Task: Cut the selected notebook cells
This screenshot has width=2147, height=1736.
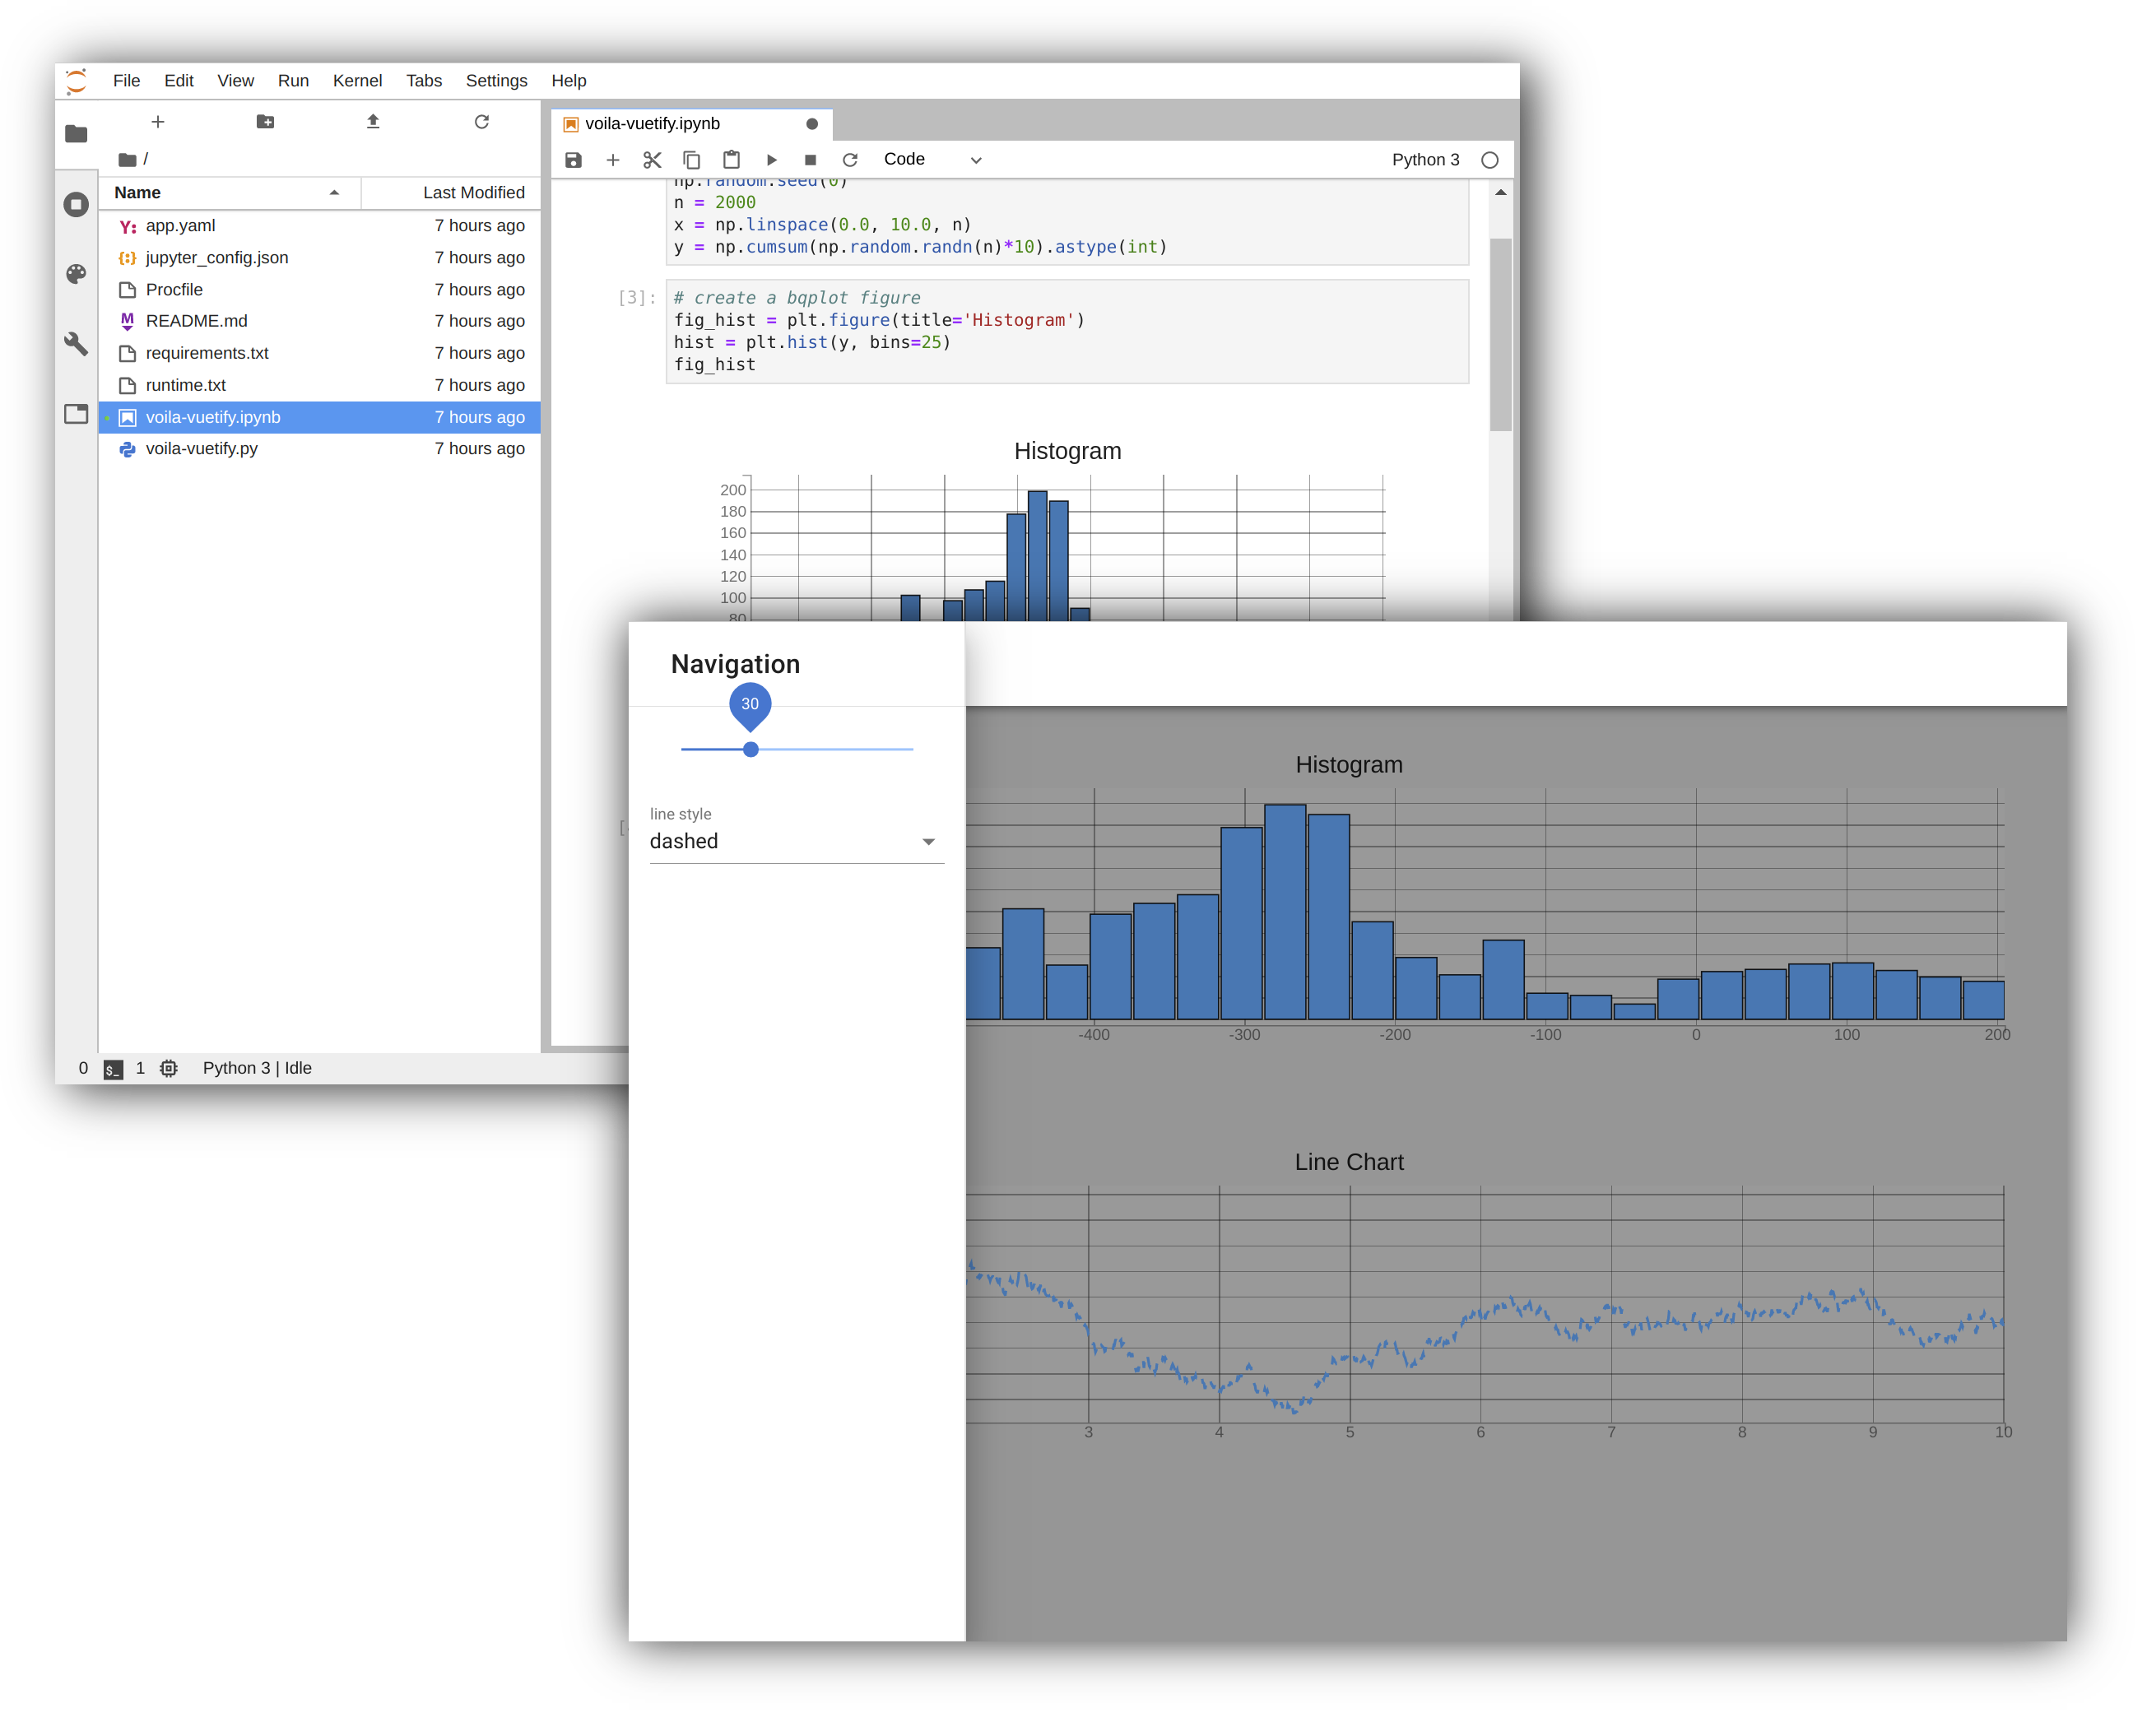Action: [x=651, y=159]
